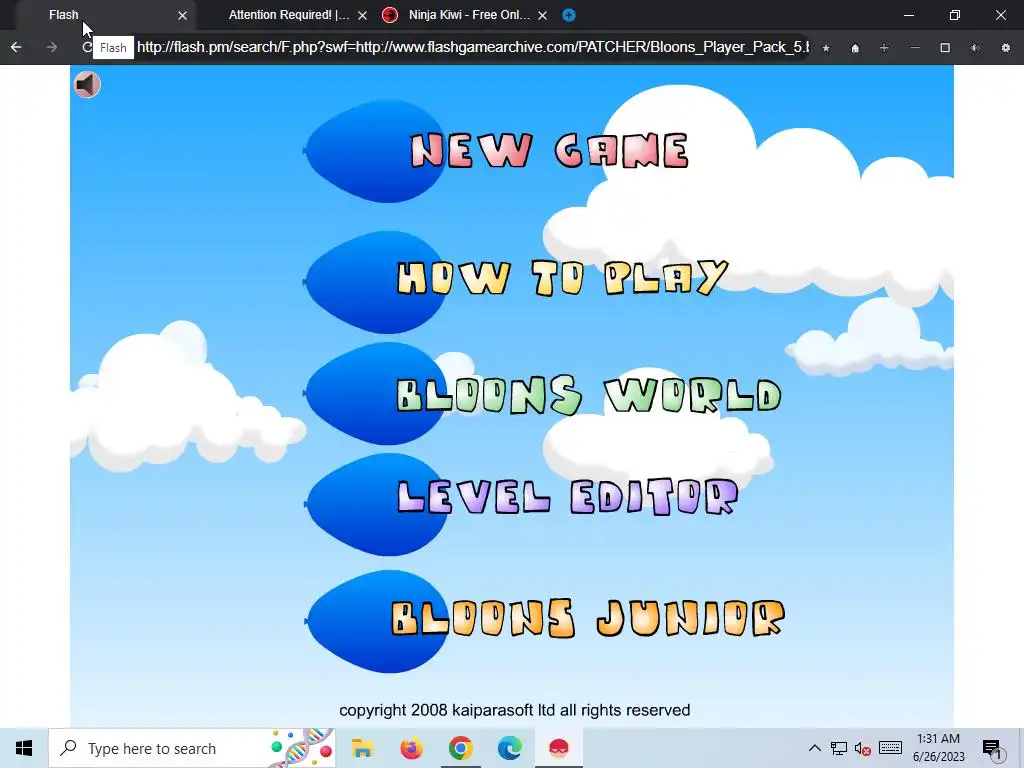Click the taskbar search box
This screenshot has height=768, width=1024.
click(191, 748)
